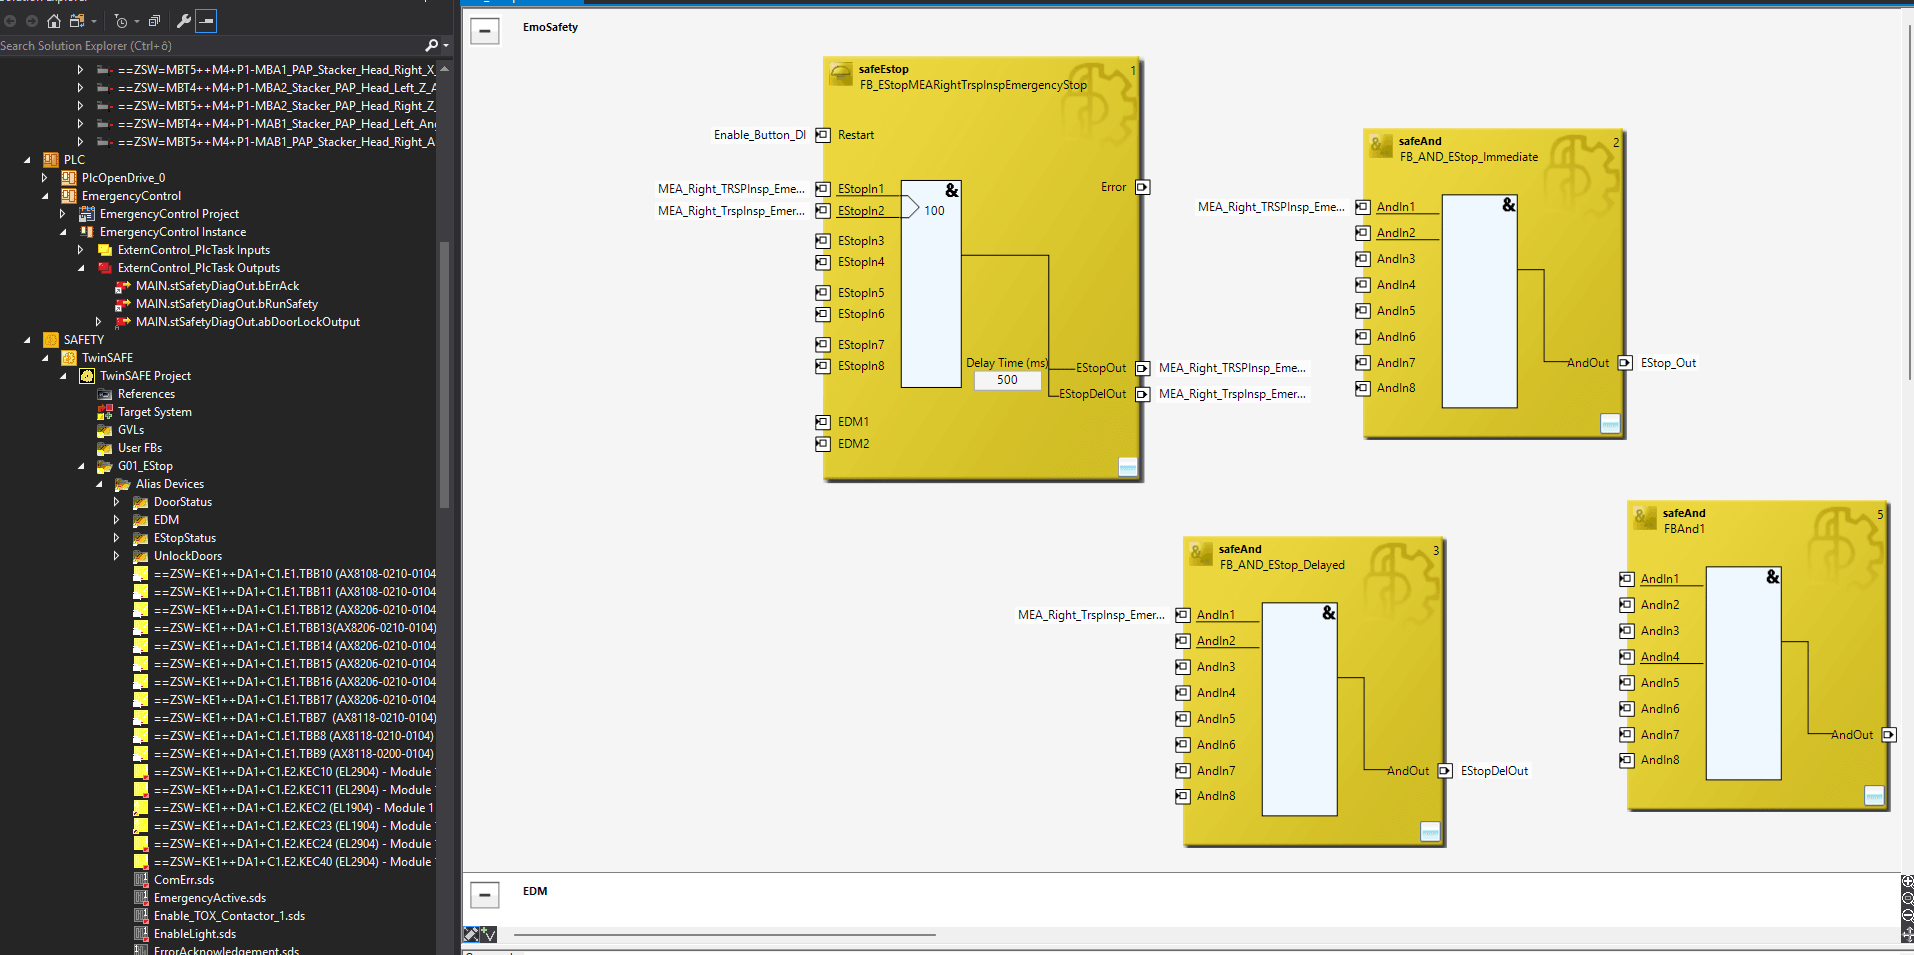Viewport: 1914px width, 955px height.
Task: Click the Switch Views folder icon
Action: 77,21
